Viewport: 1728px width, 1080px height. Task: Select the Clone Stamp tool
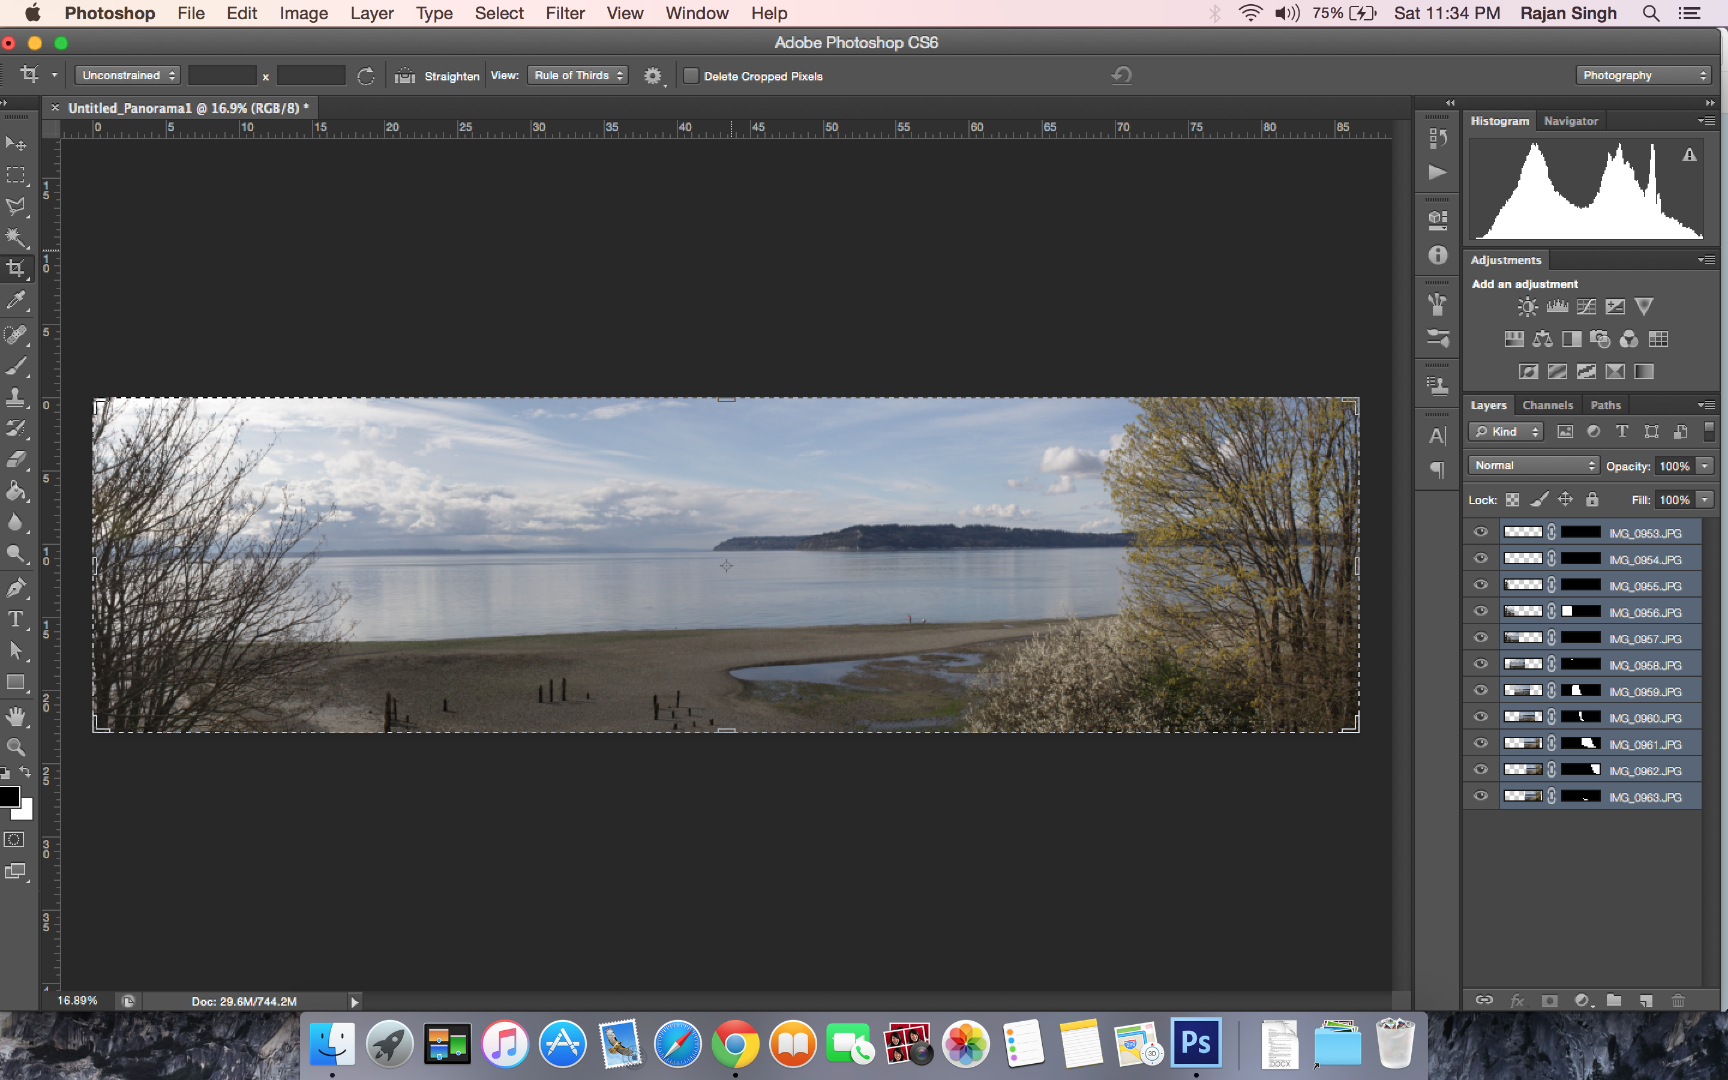click(x=16, y=397)
